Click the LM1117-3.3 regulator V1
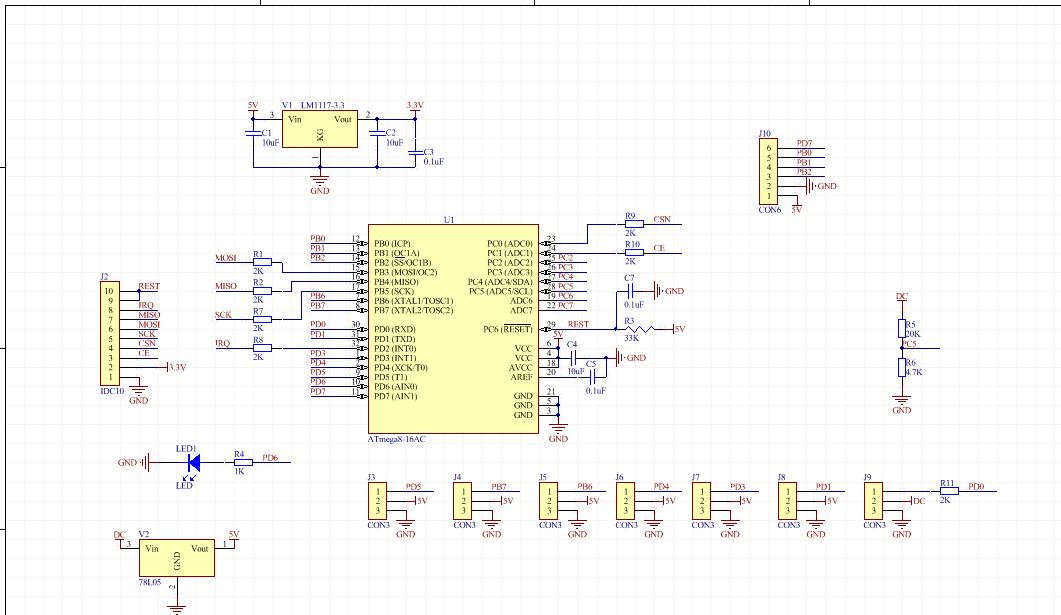Viewport: 1061px width, 615px height. (319, 129)
